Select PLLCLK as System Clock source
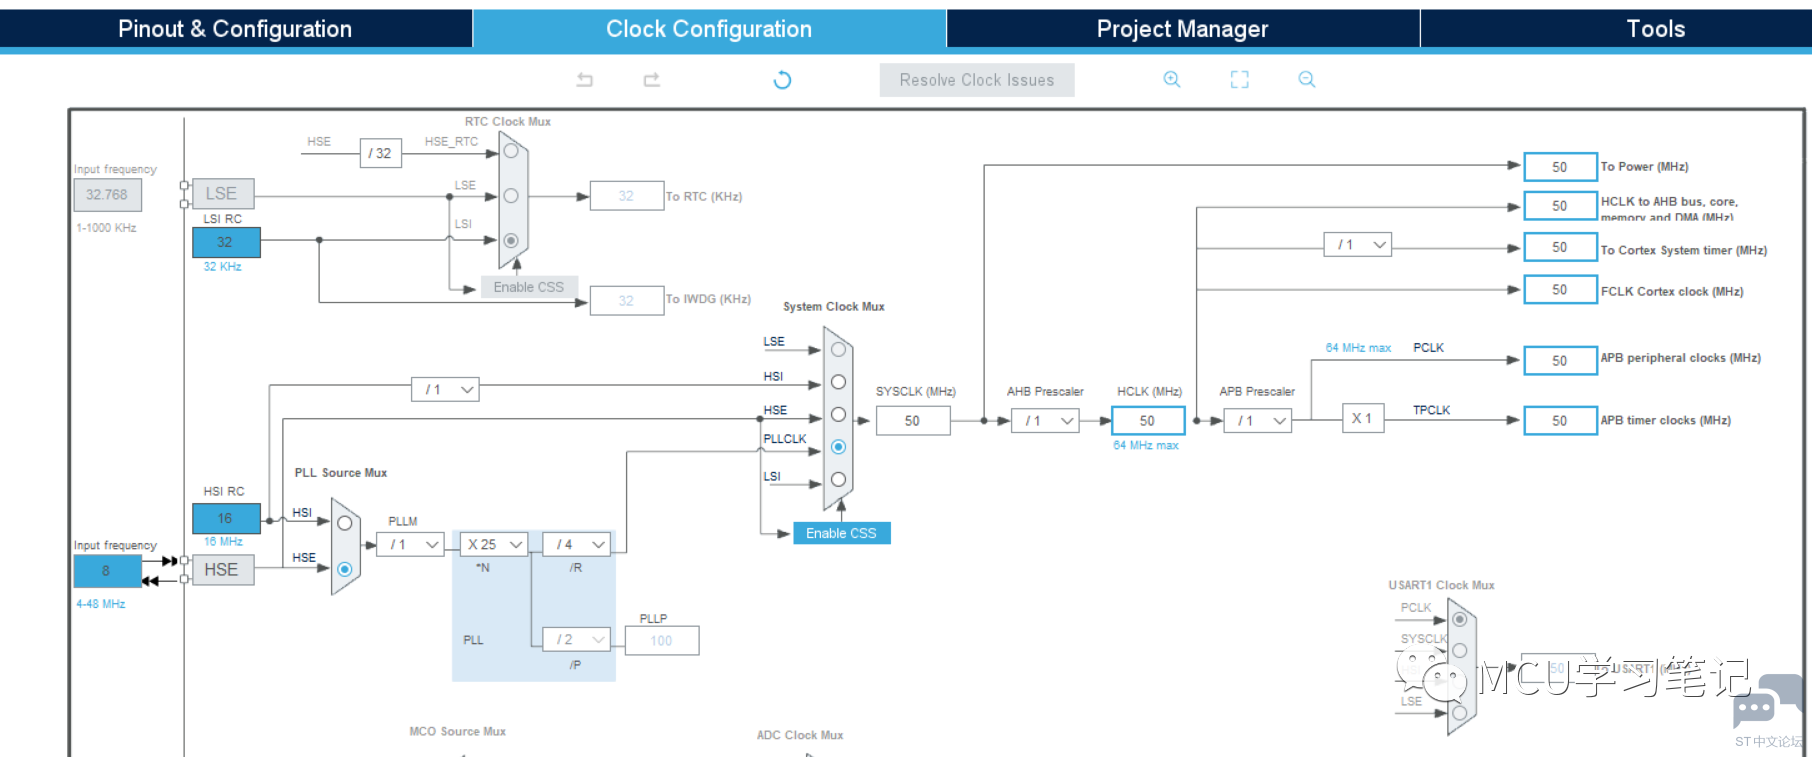The width and height of the screenshot is (1812, 757). point(838,447)
